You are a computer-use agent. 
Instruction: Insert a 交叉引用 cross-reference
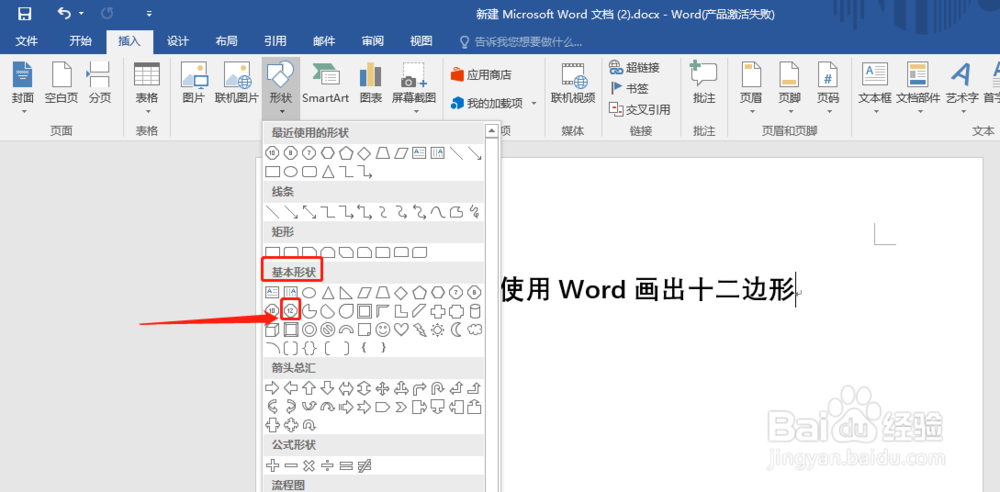point(640,109)
